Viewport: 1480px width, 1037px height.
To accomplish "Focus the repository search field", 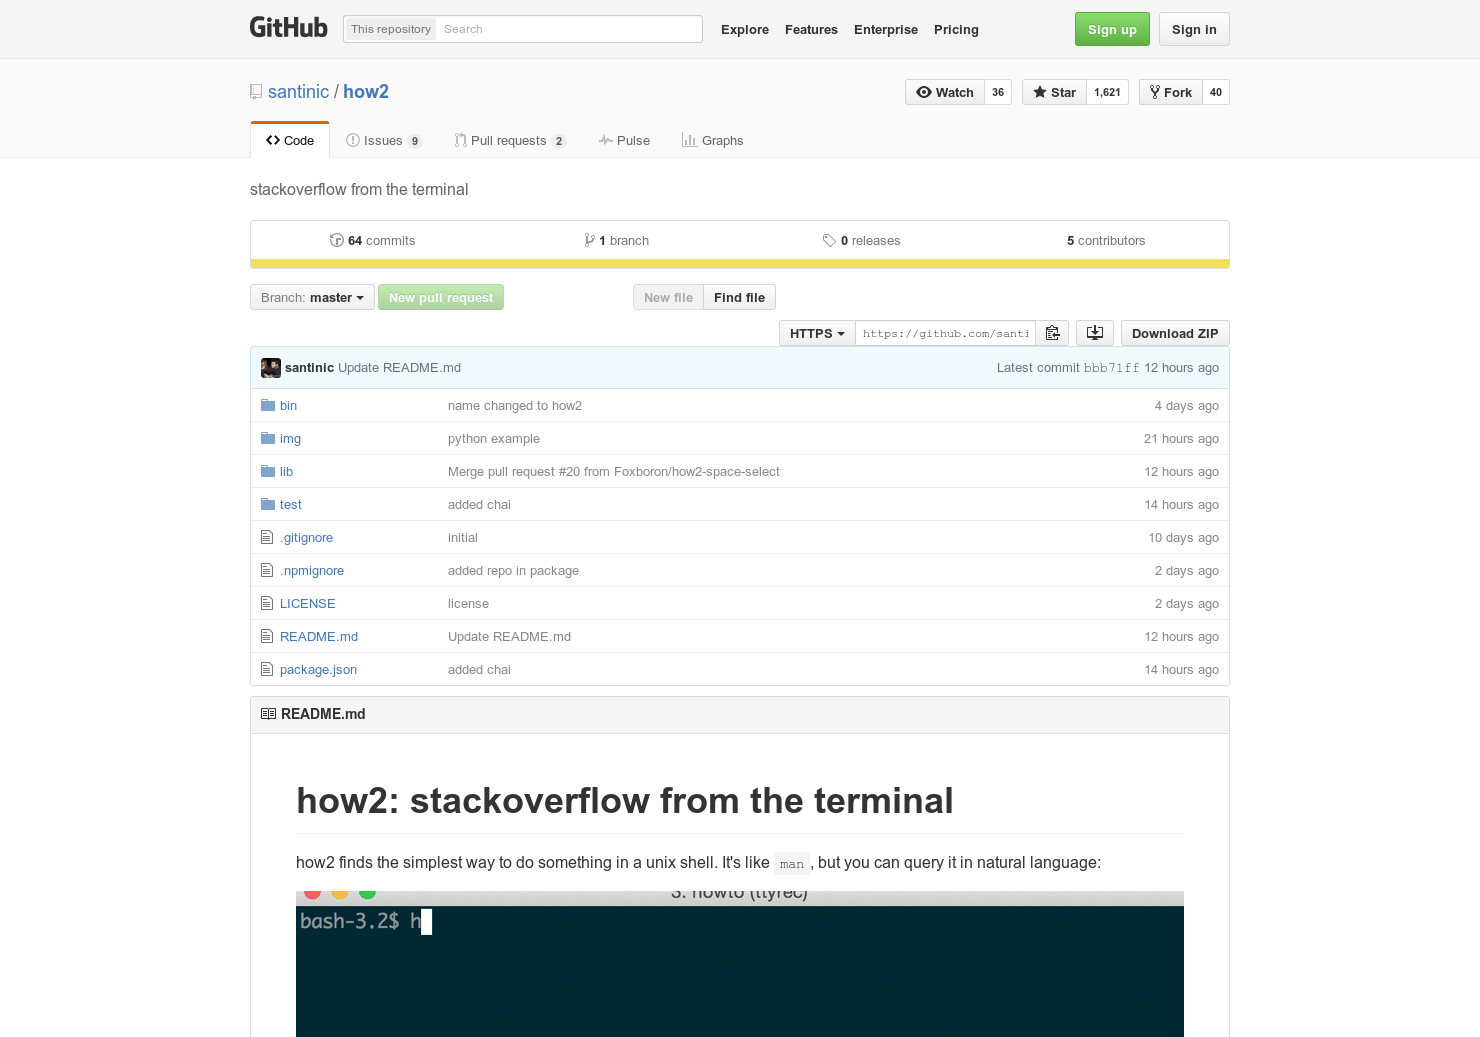I will coord(569,29).
